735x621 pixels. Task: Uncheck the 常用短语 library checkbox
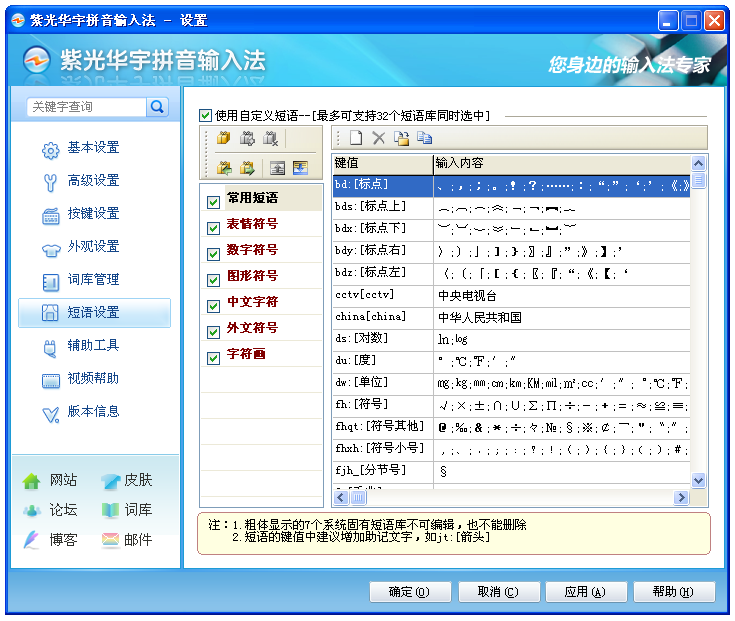click(213, 202)
